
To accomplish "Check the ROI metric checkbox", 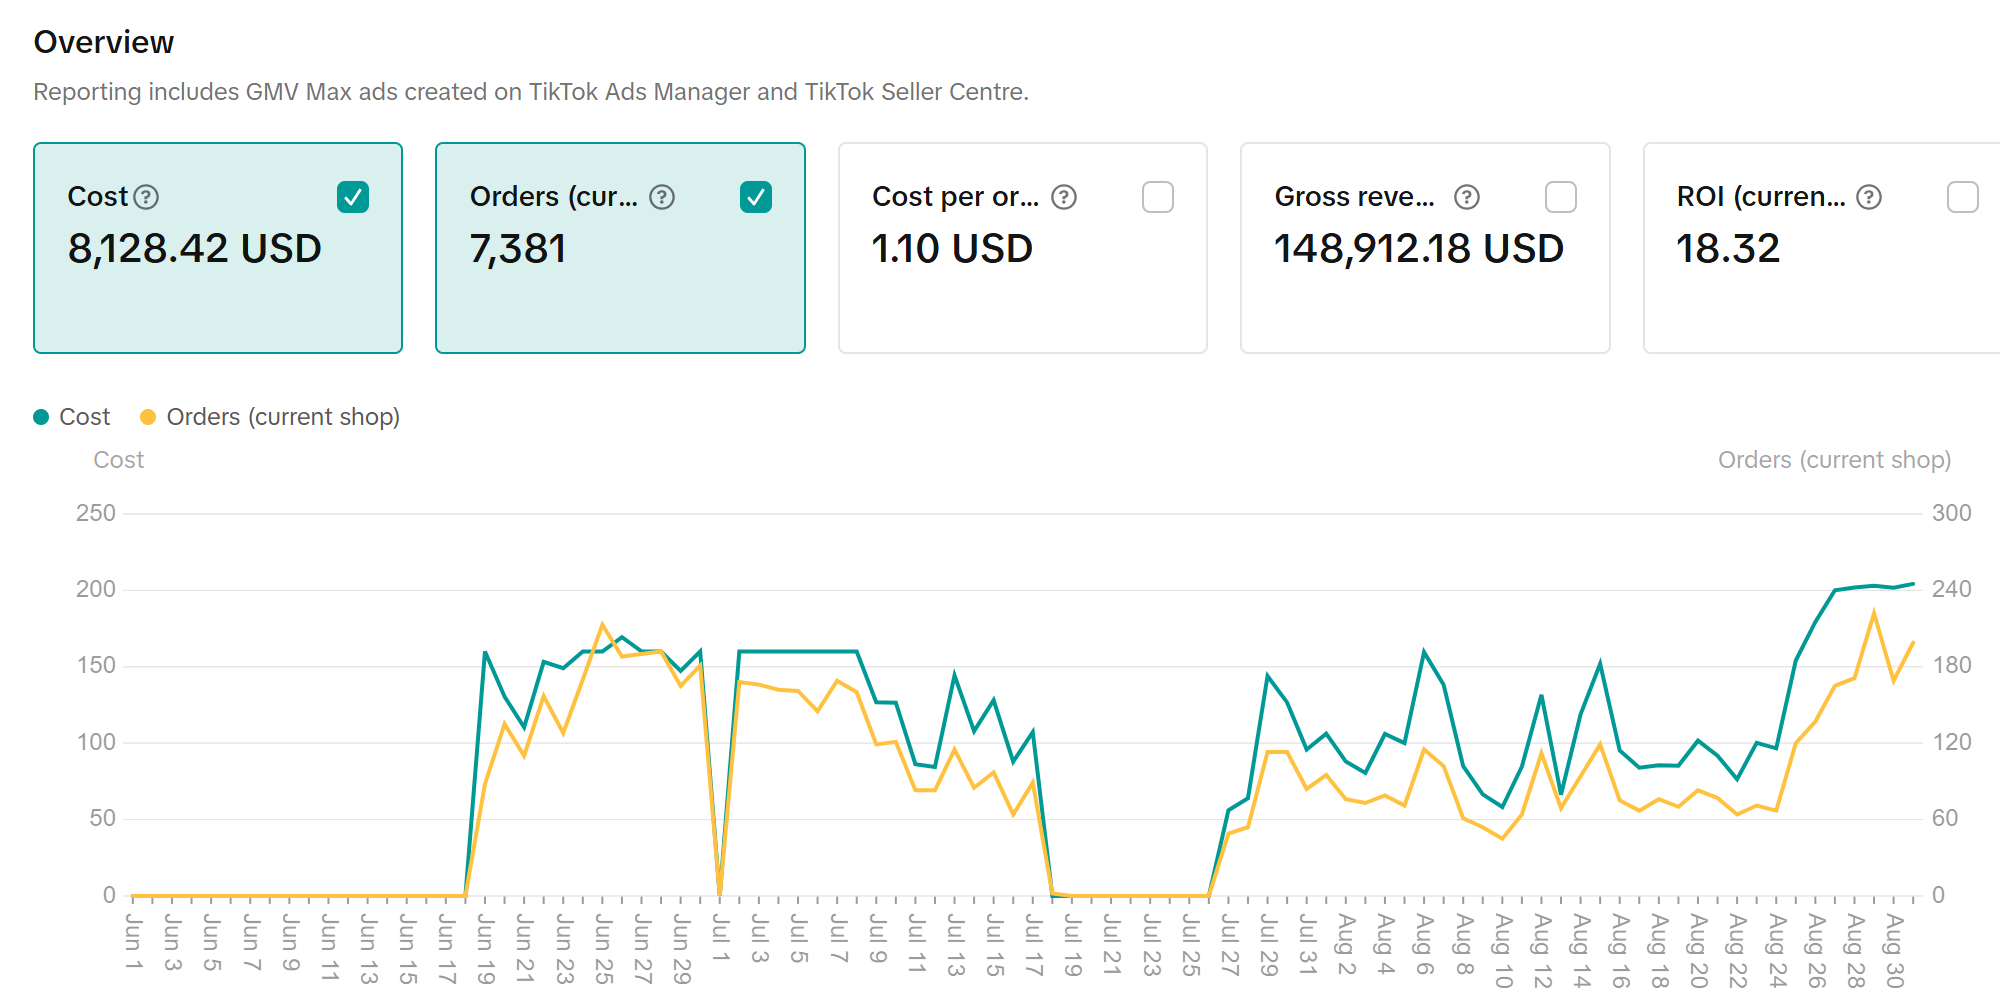I will (1962, 197).
